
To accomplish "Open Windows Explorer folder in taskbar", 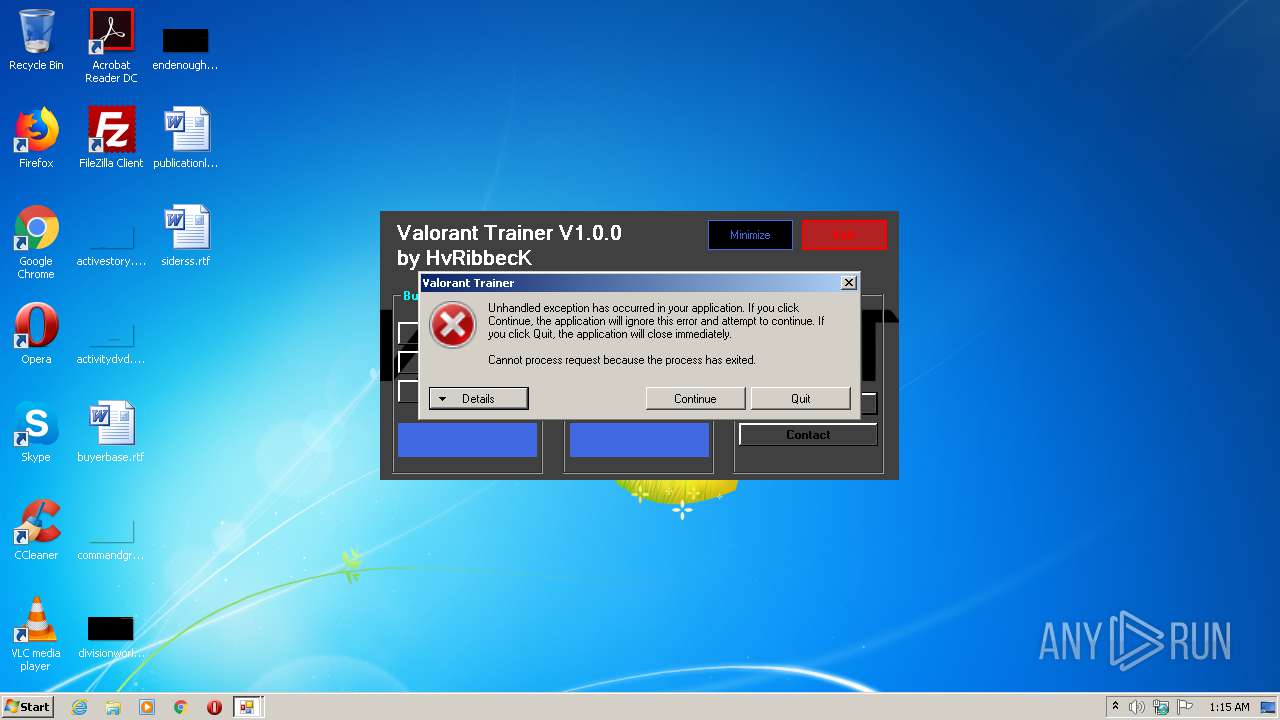I will coord(113,707).
